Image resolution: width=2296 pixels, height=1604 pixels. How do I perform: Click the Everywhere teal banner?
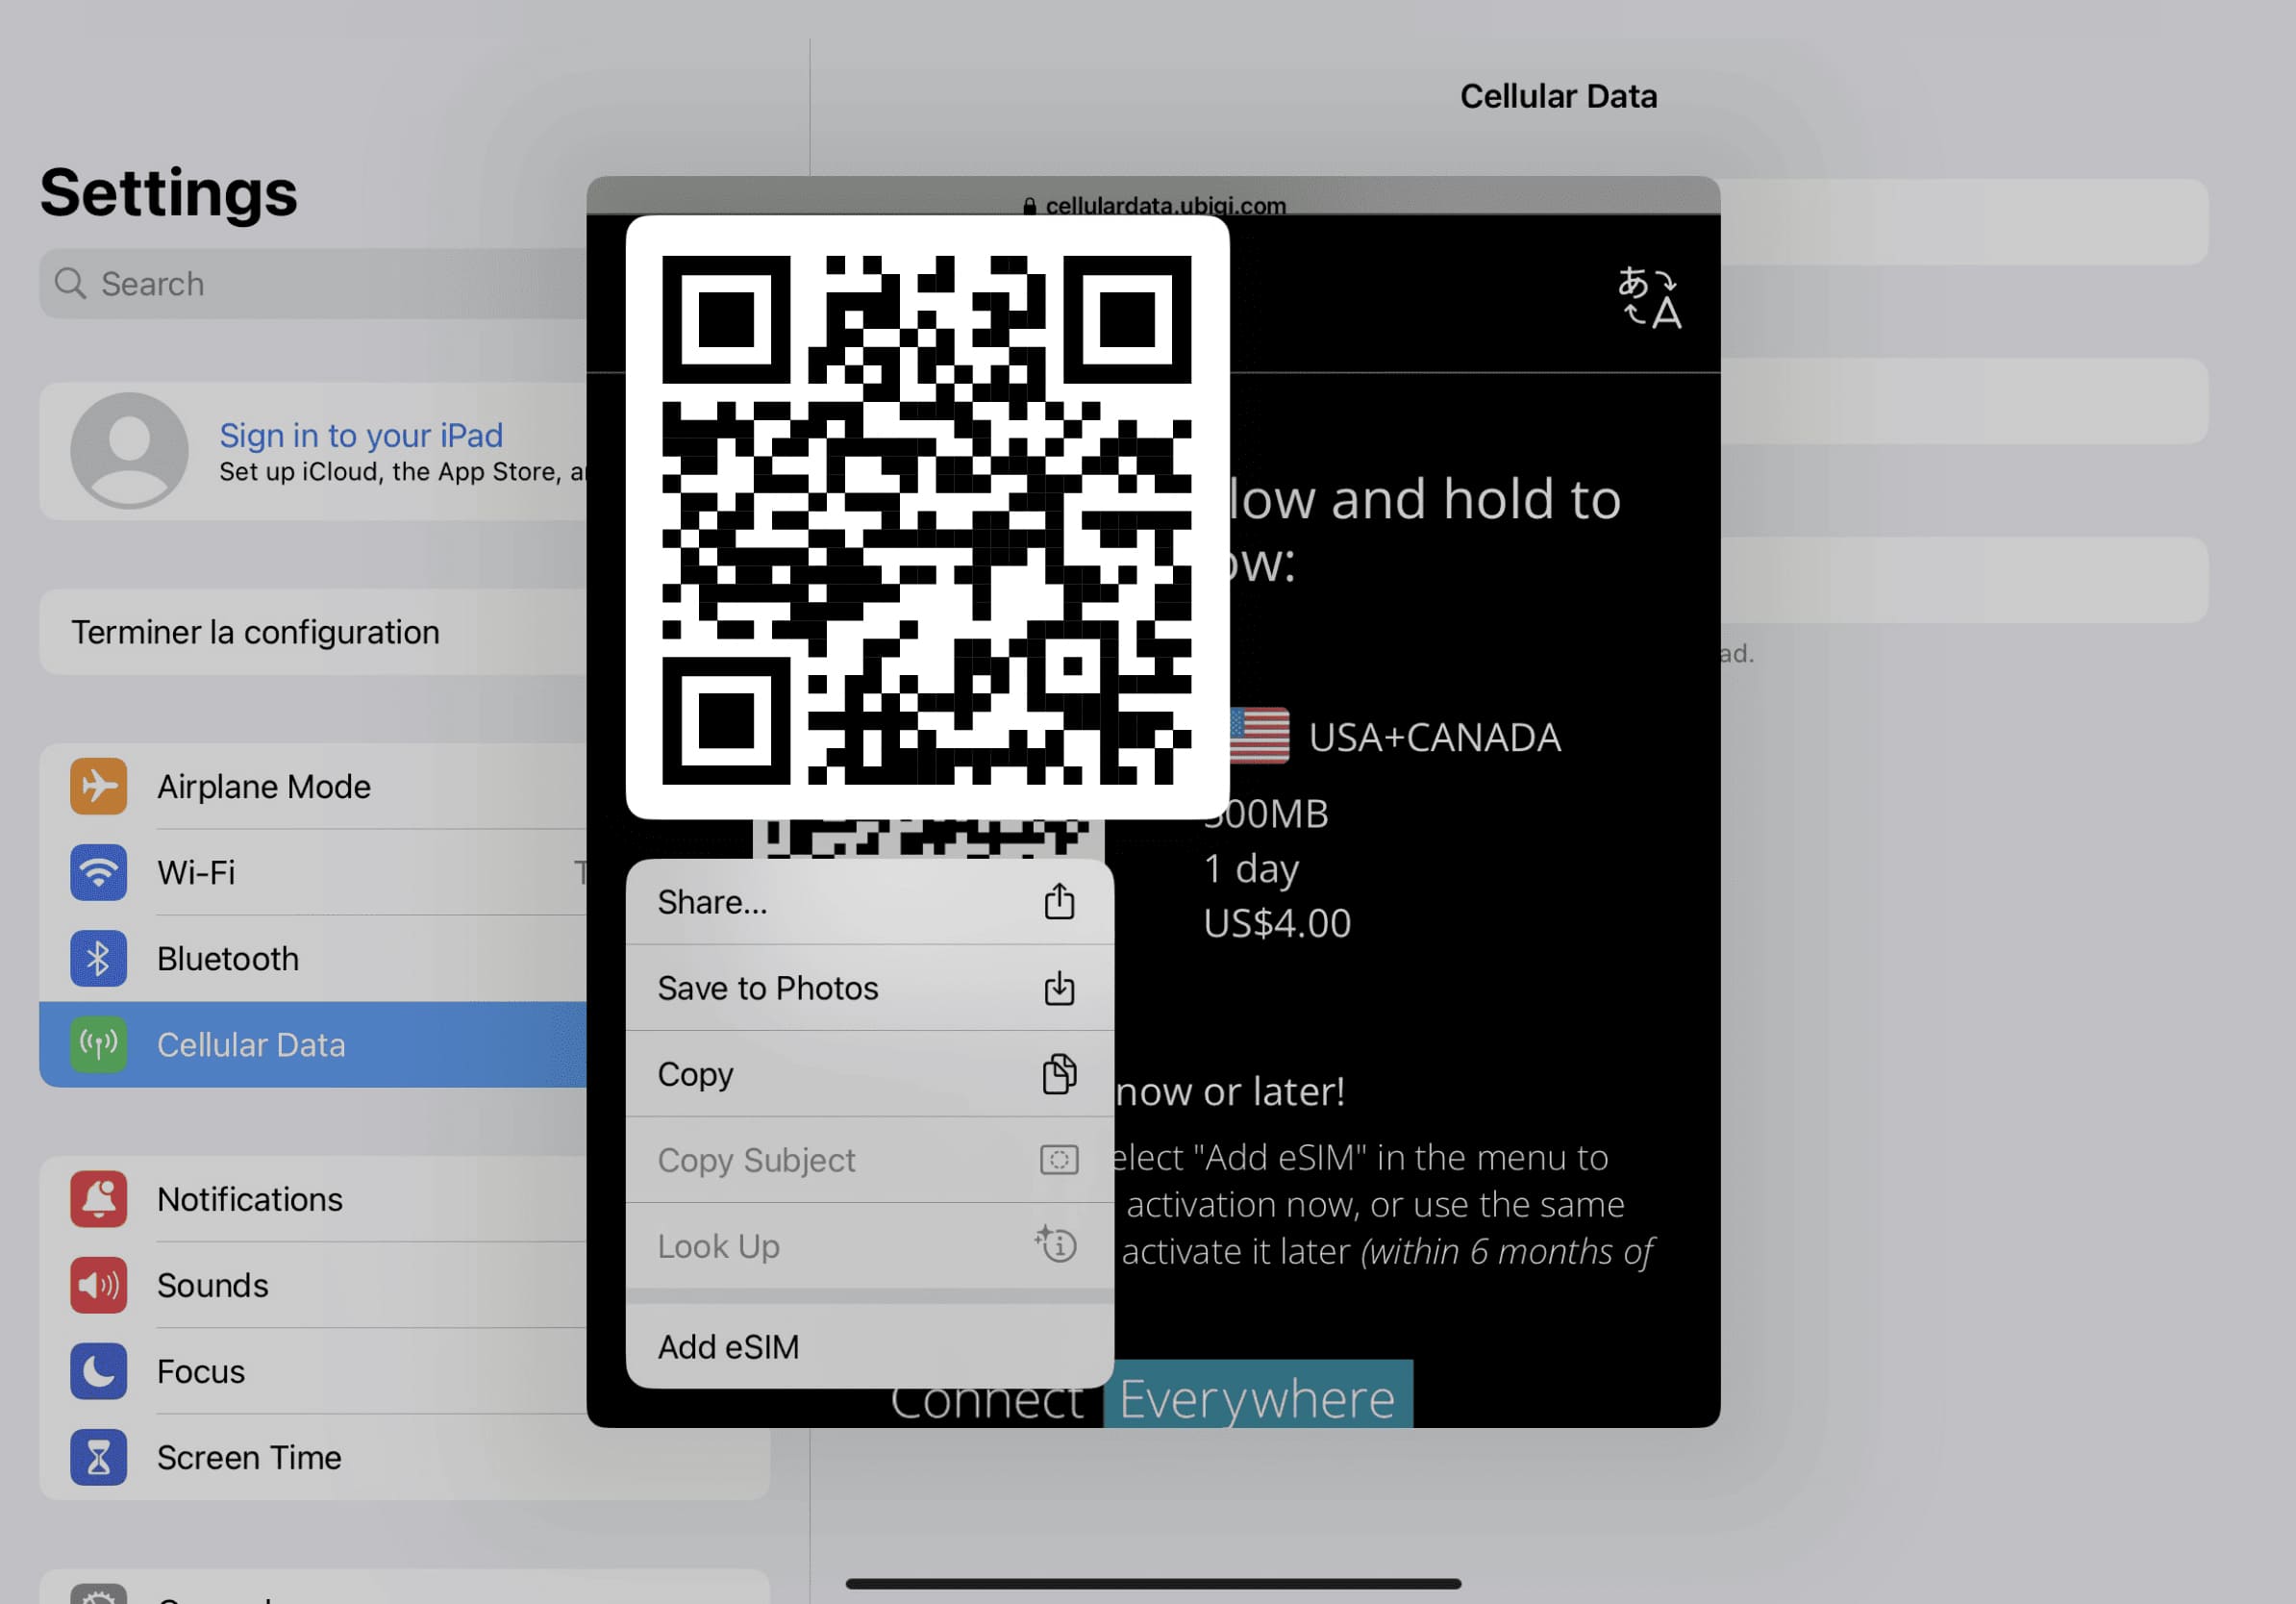[x=1257, y=1394]
